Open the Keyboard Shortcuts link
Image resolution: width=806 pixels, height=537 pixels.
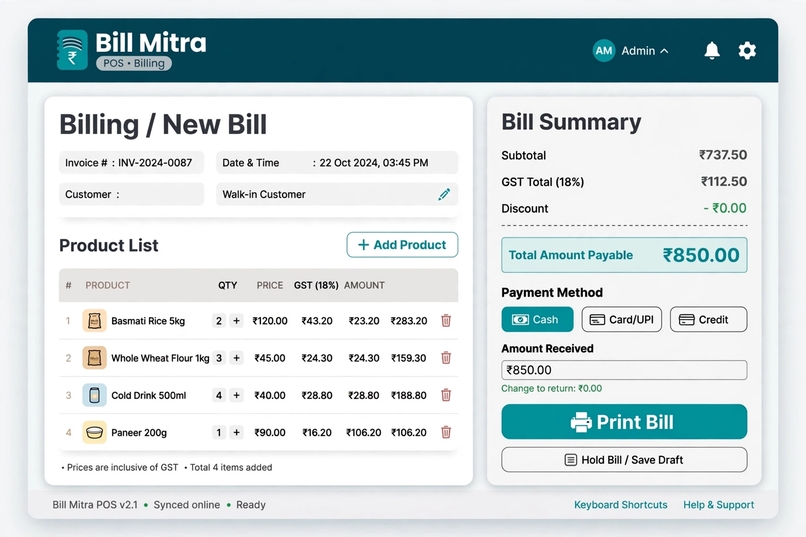[x=620, y=505]
